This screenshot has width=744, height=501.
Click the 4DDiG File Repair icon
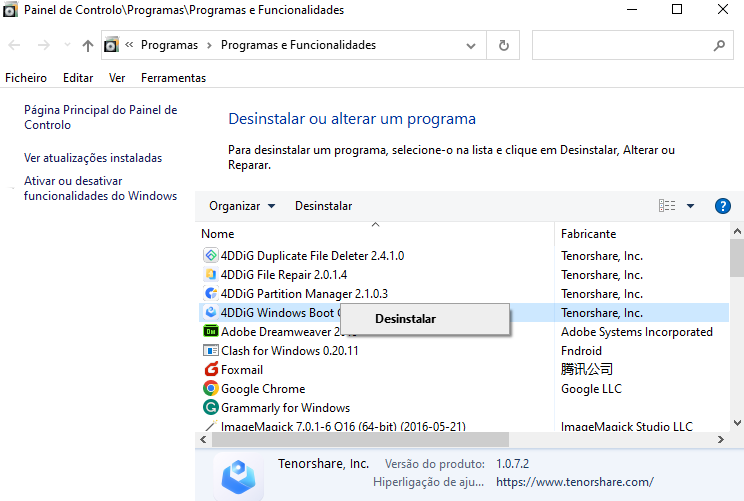click(211, 274)
